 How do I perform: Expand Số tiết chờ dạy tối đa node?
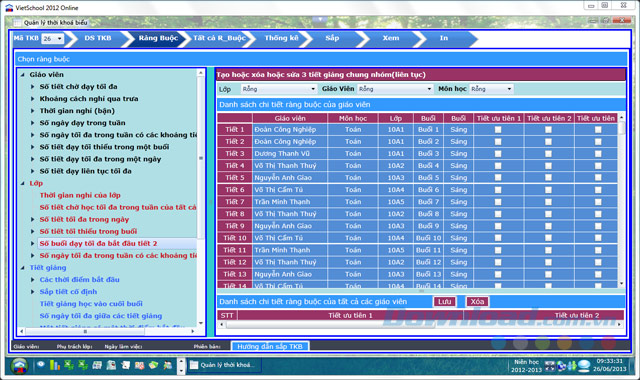pyautogui.click(x=33, y=87)
